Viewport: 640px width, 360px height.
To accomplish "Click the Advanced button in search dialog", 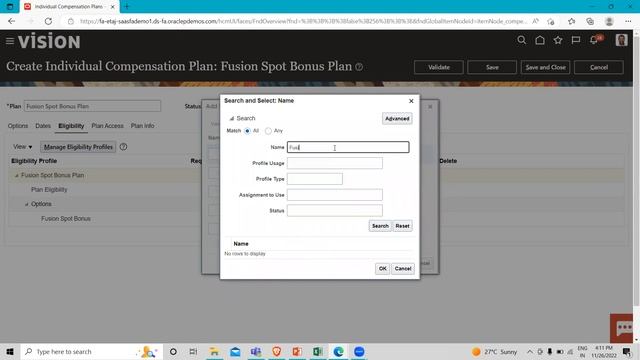I will (x=397, y=118).
